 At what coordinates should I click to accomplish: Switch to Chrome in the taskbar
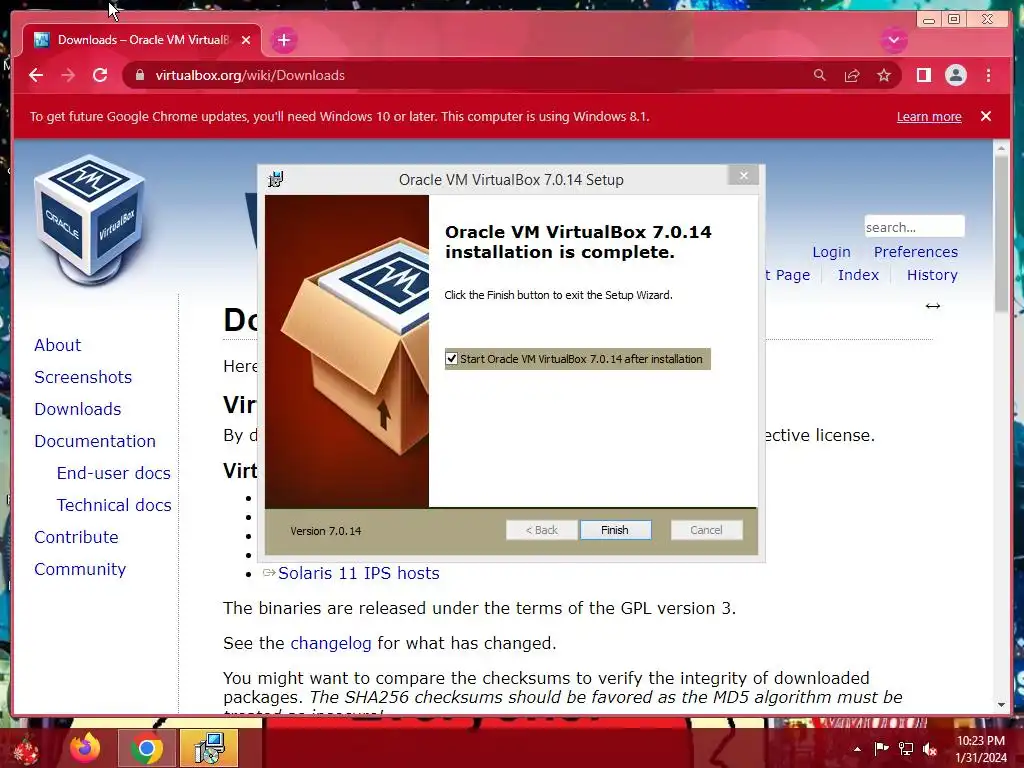pyautogui.click(x=146, y=748)
